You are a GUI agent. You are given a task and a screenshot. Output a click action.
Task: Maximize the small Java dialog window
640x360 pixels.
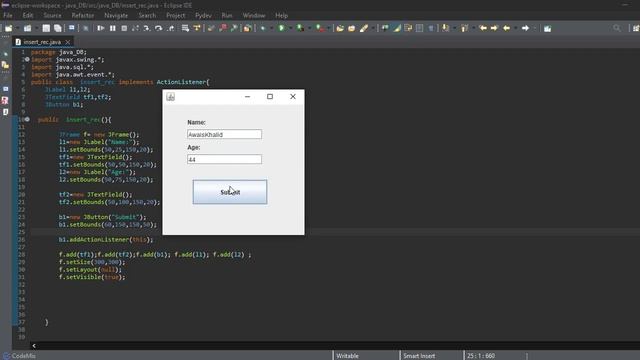[x=270, y=97]
